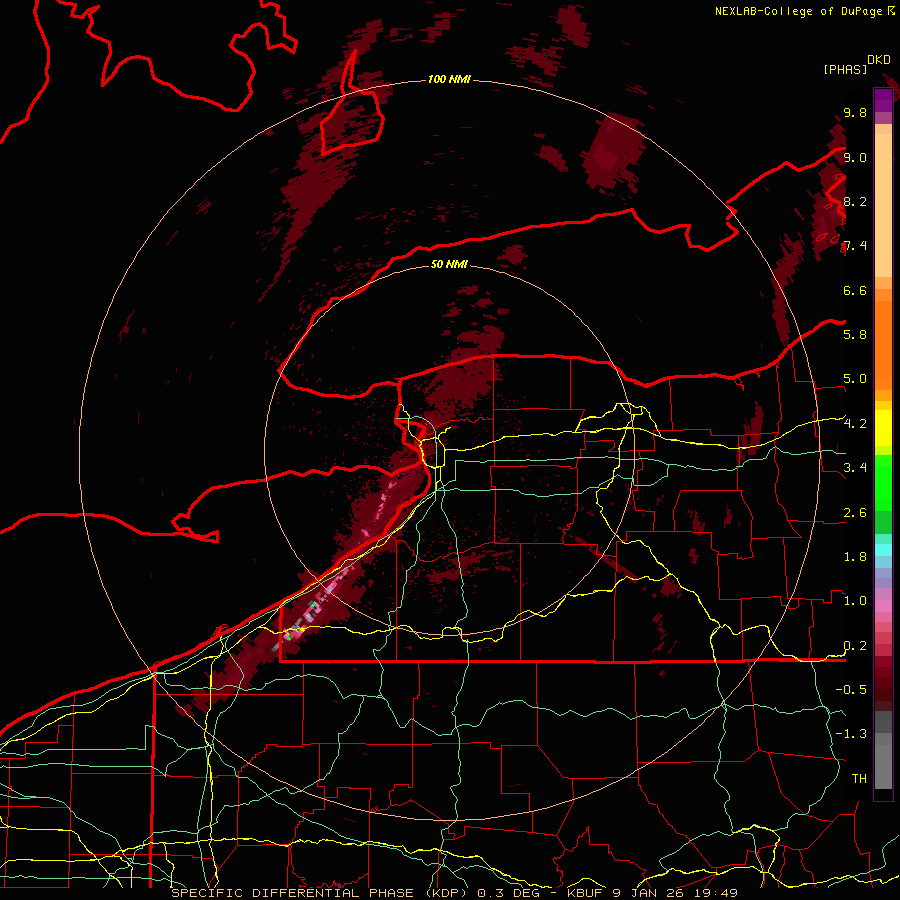Viewport: 900px width, 900px height.
Task: Click the yellow segment of the color bar
Action: point(883,428)
